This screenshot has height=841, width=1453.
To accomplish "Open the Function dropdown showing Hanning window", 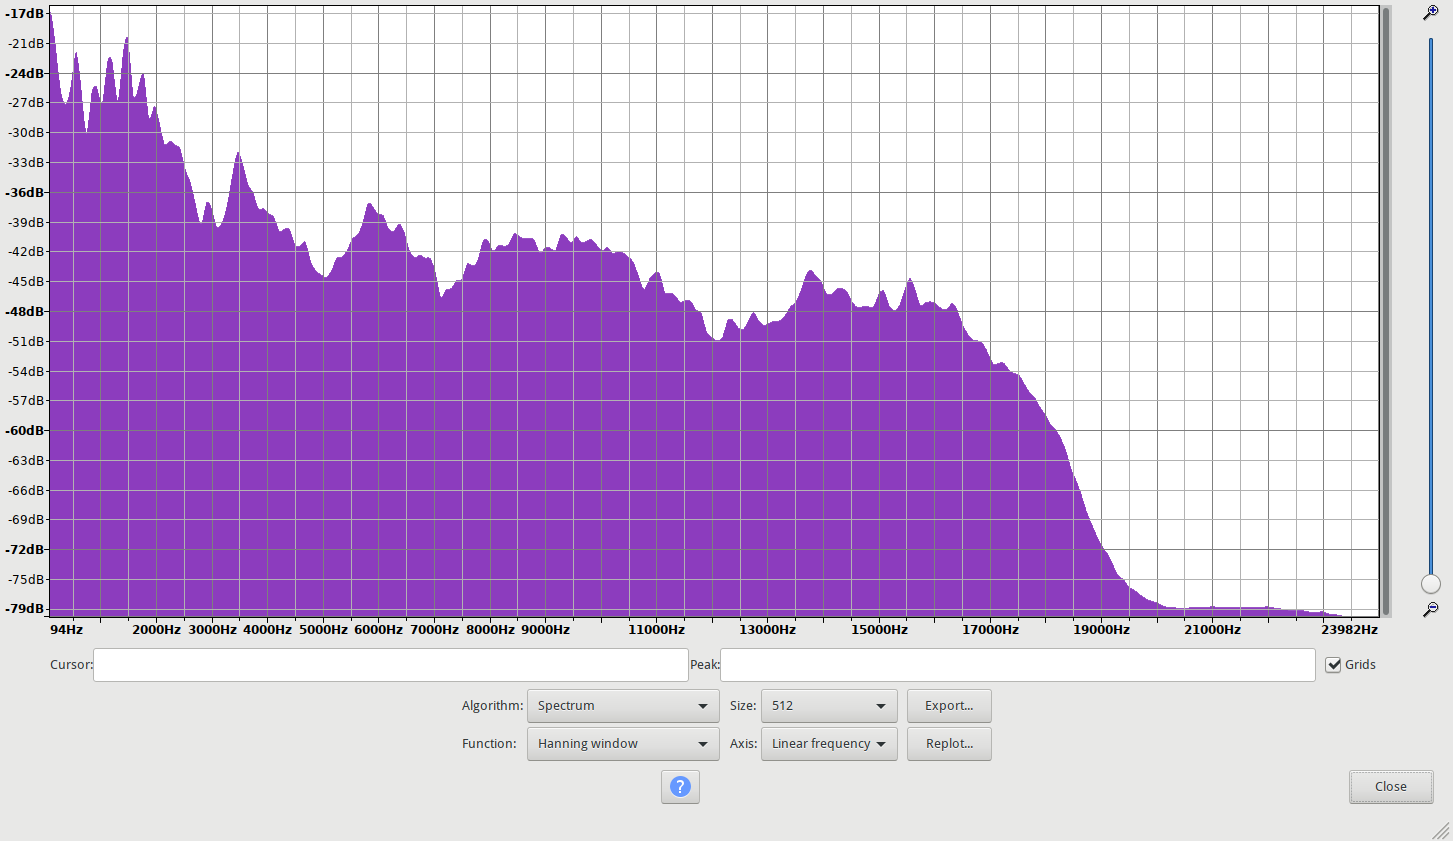I will tap(623, 744).
